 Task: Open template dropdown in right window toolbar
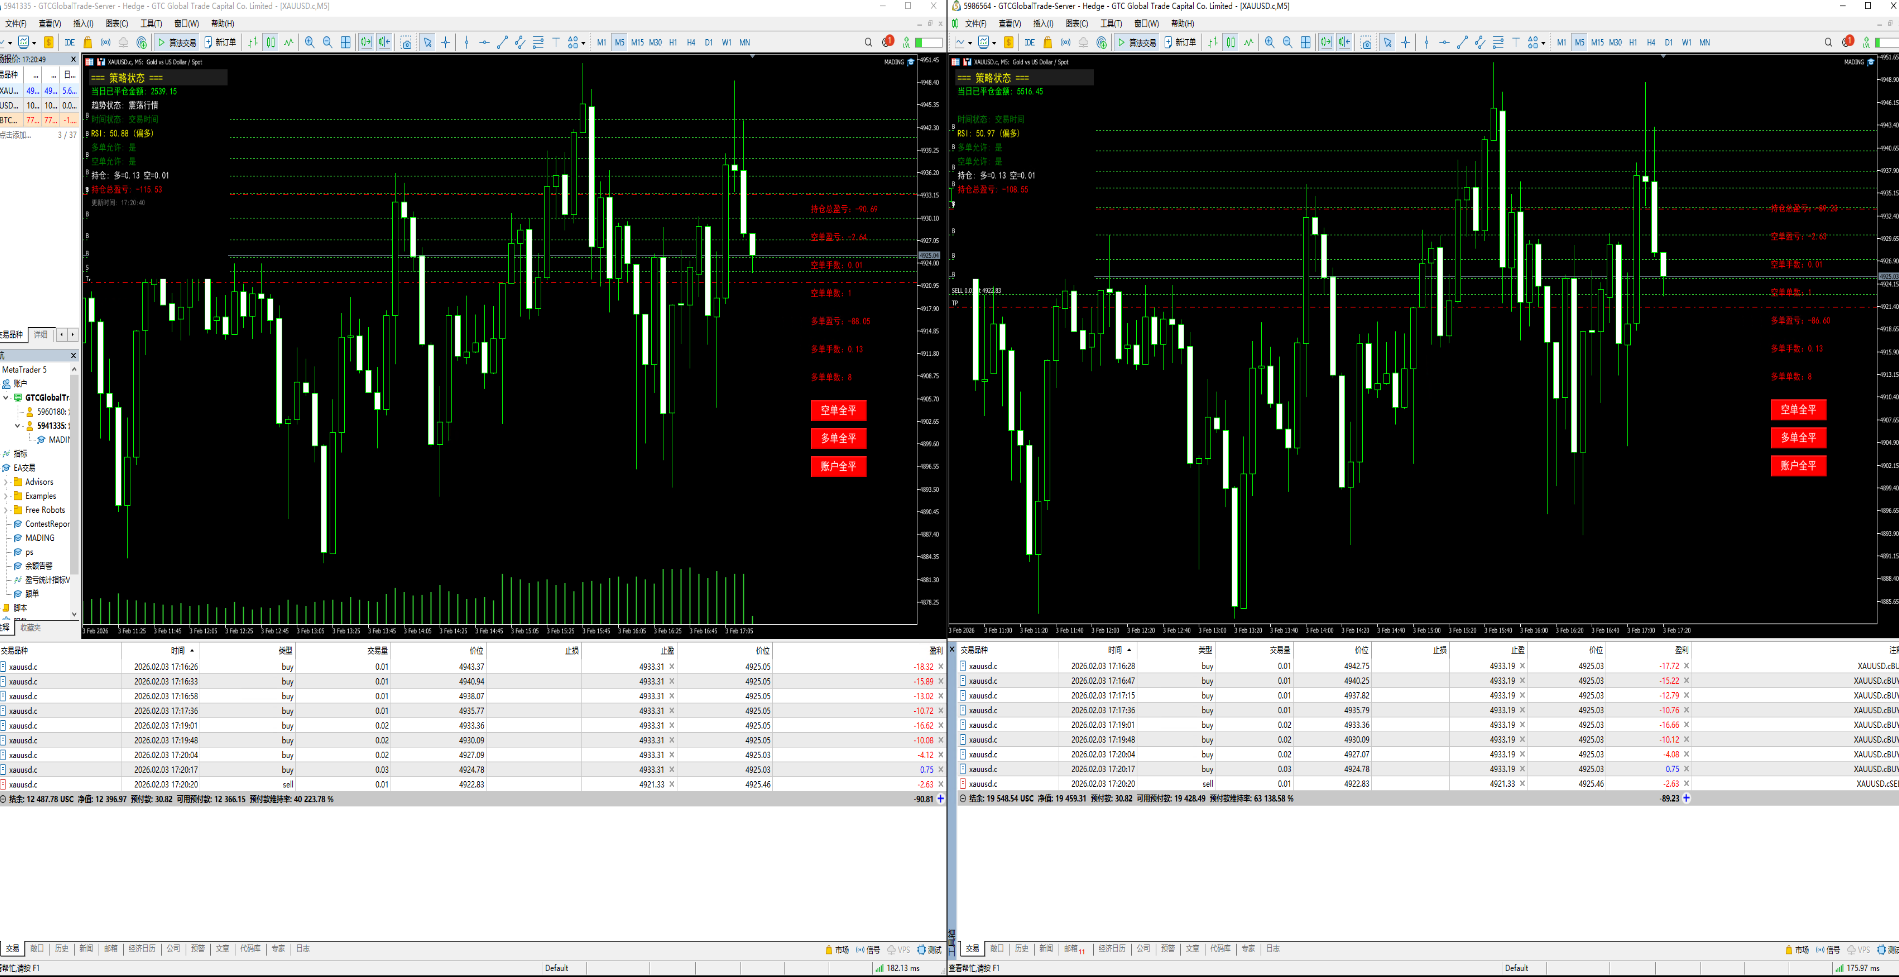[x=994, y=43]
